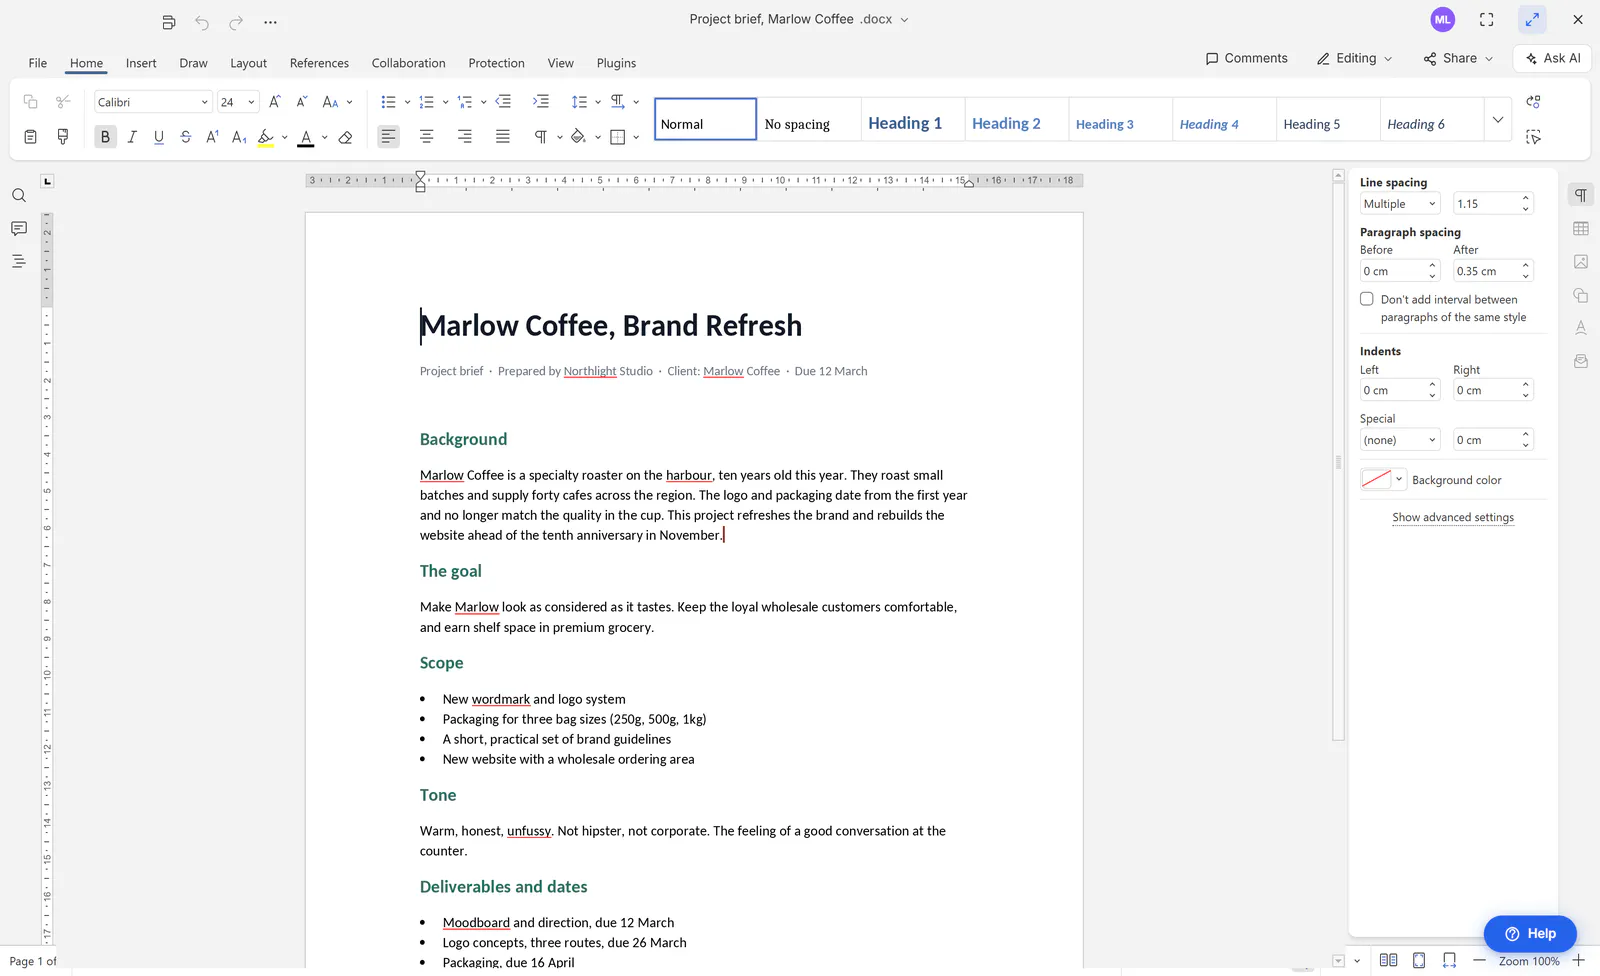Expand the paragraph styles gallery
This screenshot has height=976, width=1600.
tap(1498, 119)
